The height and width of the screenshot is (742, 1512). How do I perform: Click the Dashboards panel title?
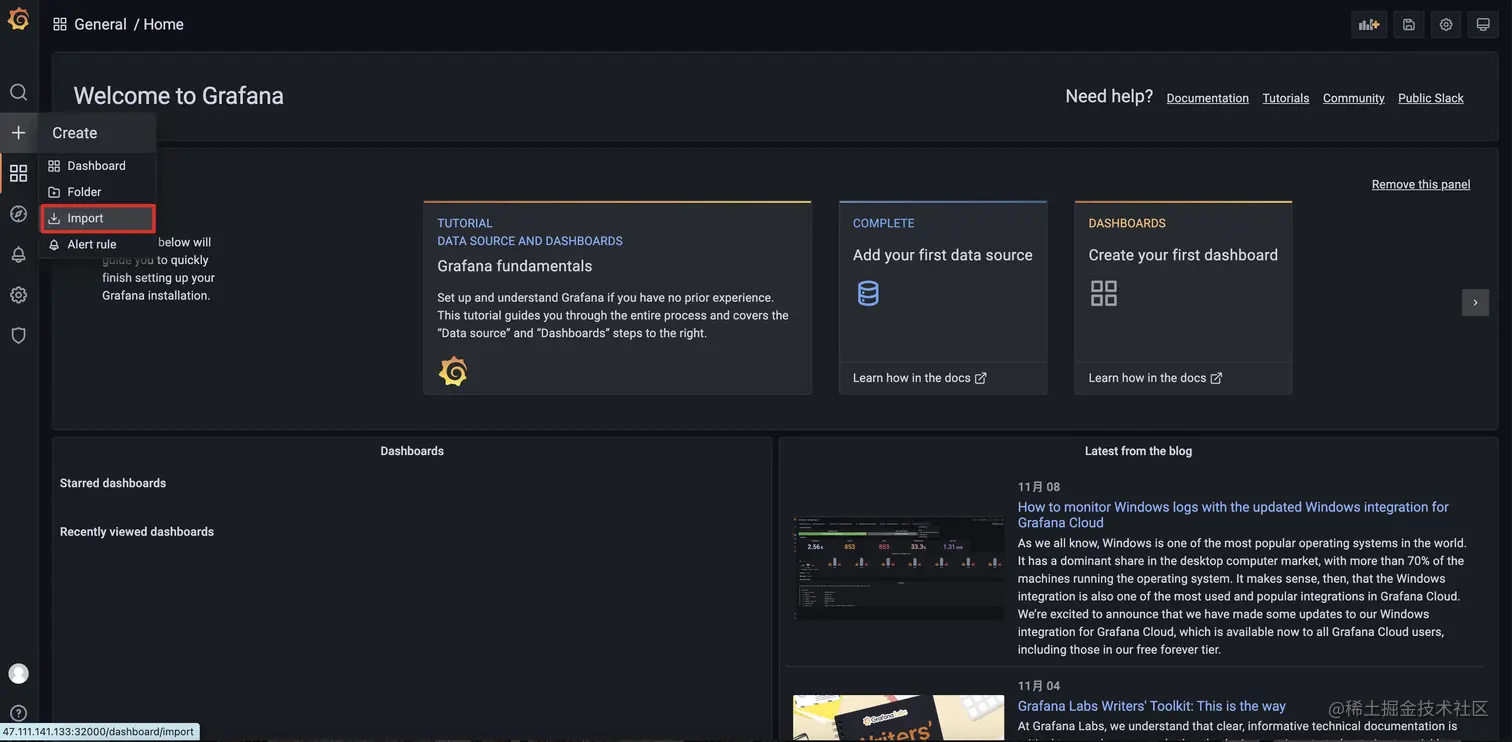tap(412, 451)
